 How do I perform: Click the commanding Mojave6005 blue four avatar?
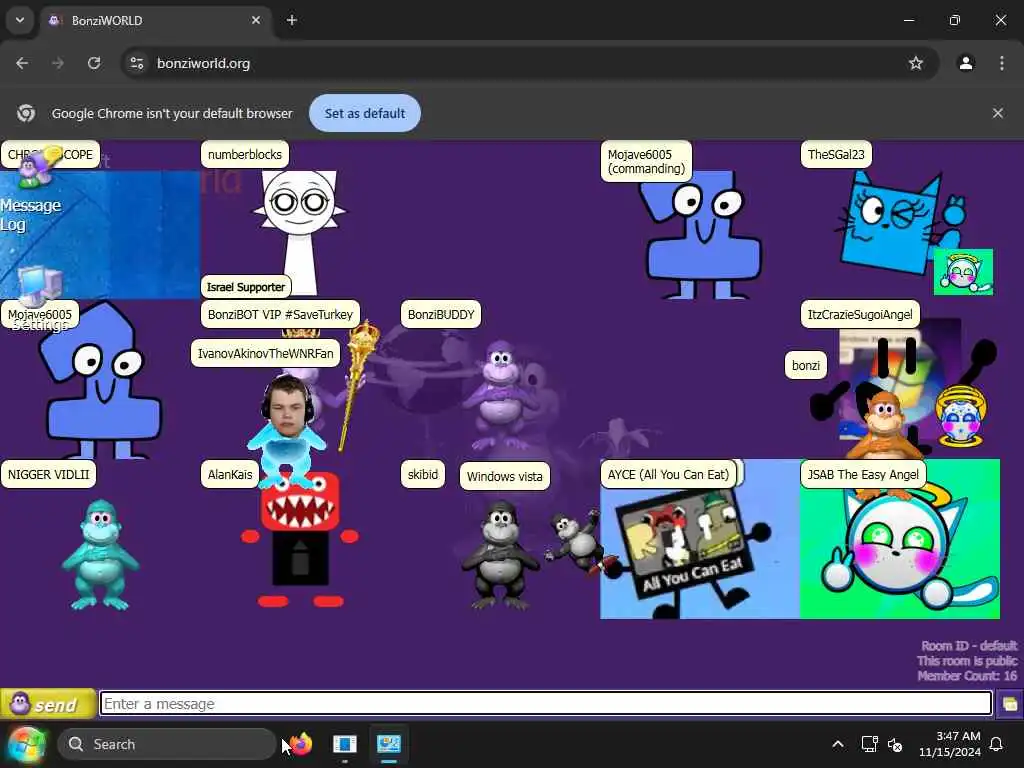coord(704,236)
